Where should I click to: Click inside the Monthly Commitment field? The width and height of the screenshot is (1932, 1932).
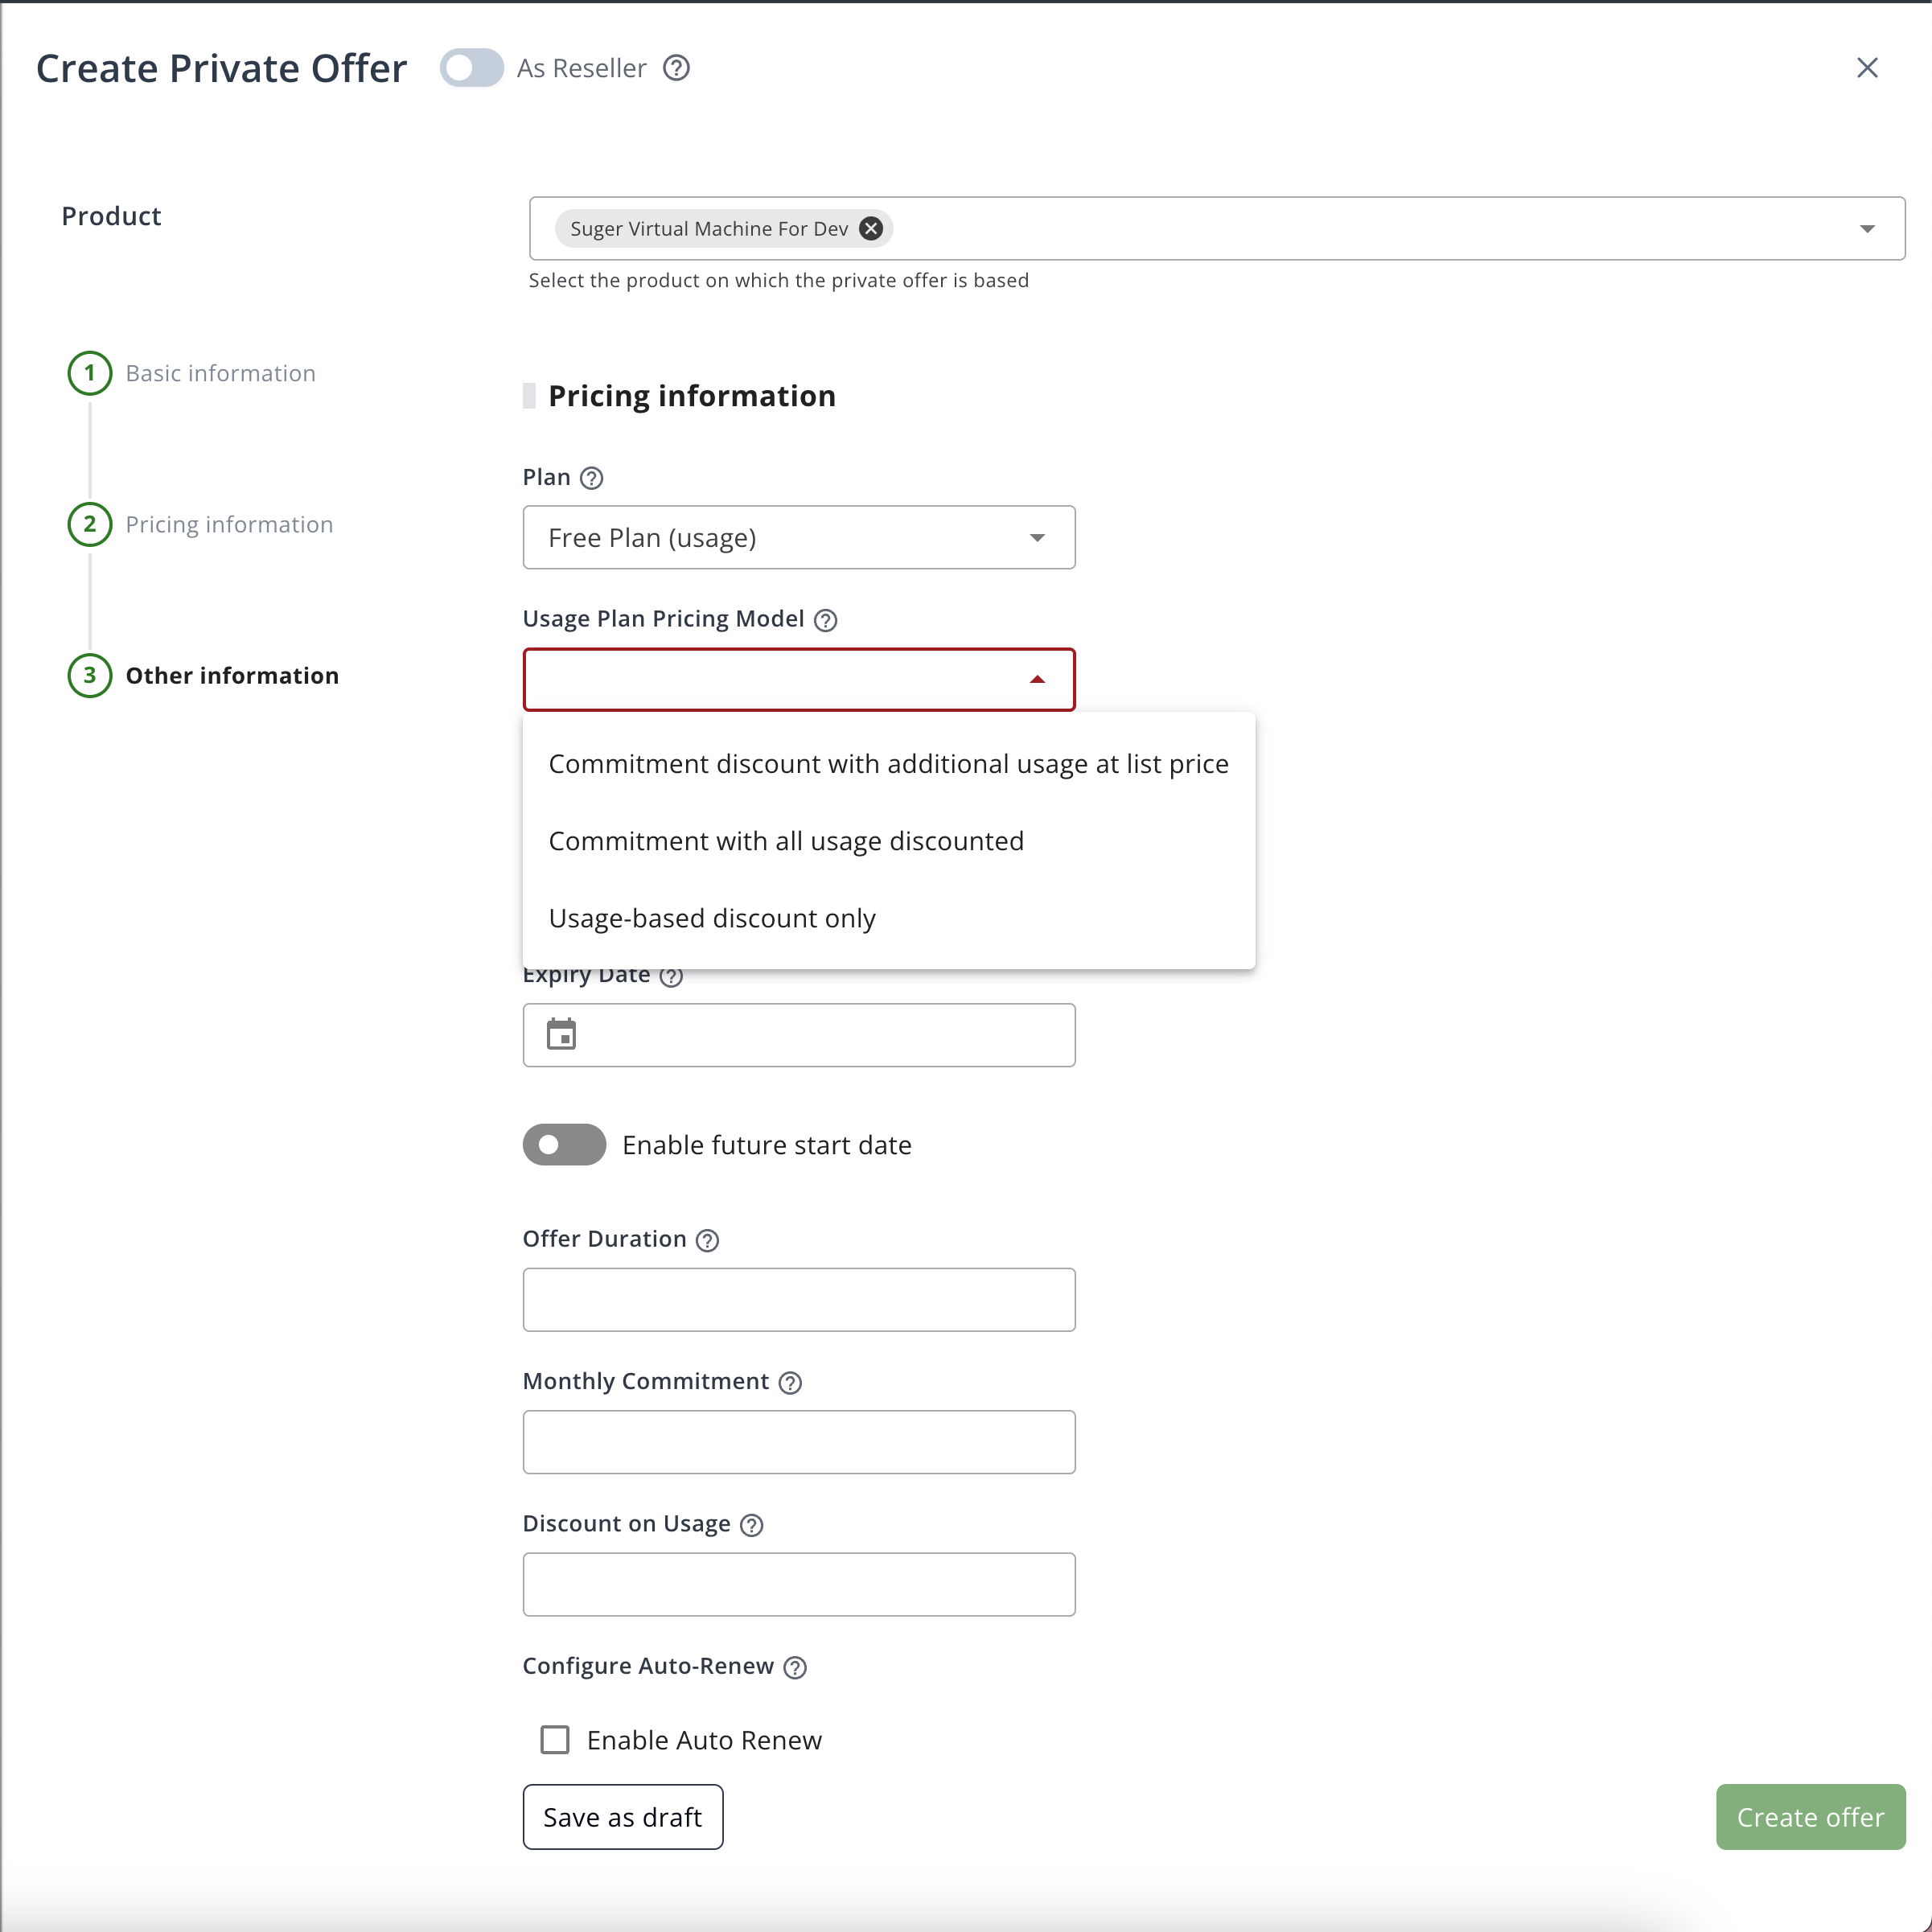pos(798,1442)
